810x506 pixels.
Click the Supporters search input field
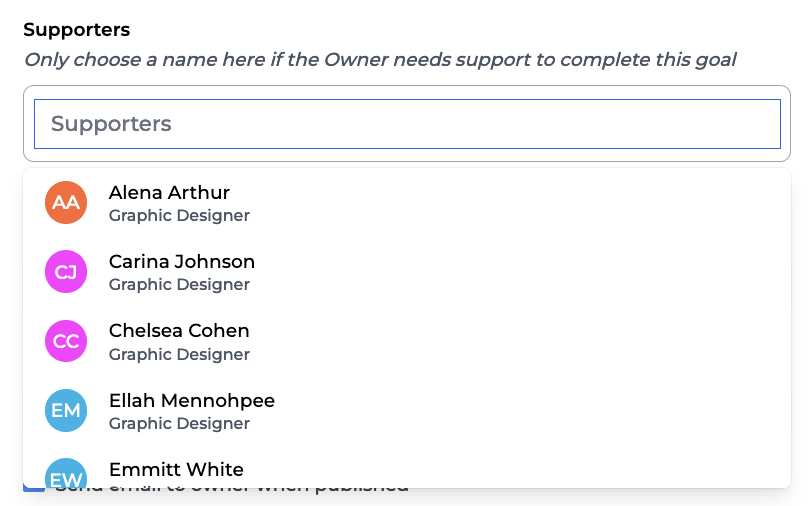pos(406,124)
